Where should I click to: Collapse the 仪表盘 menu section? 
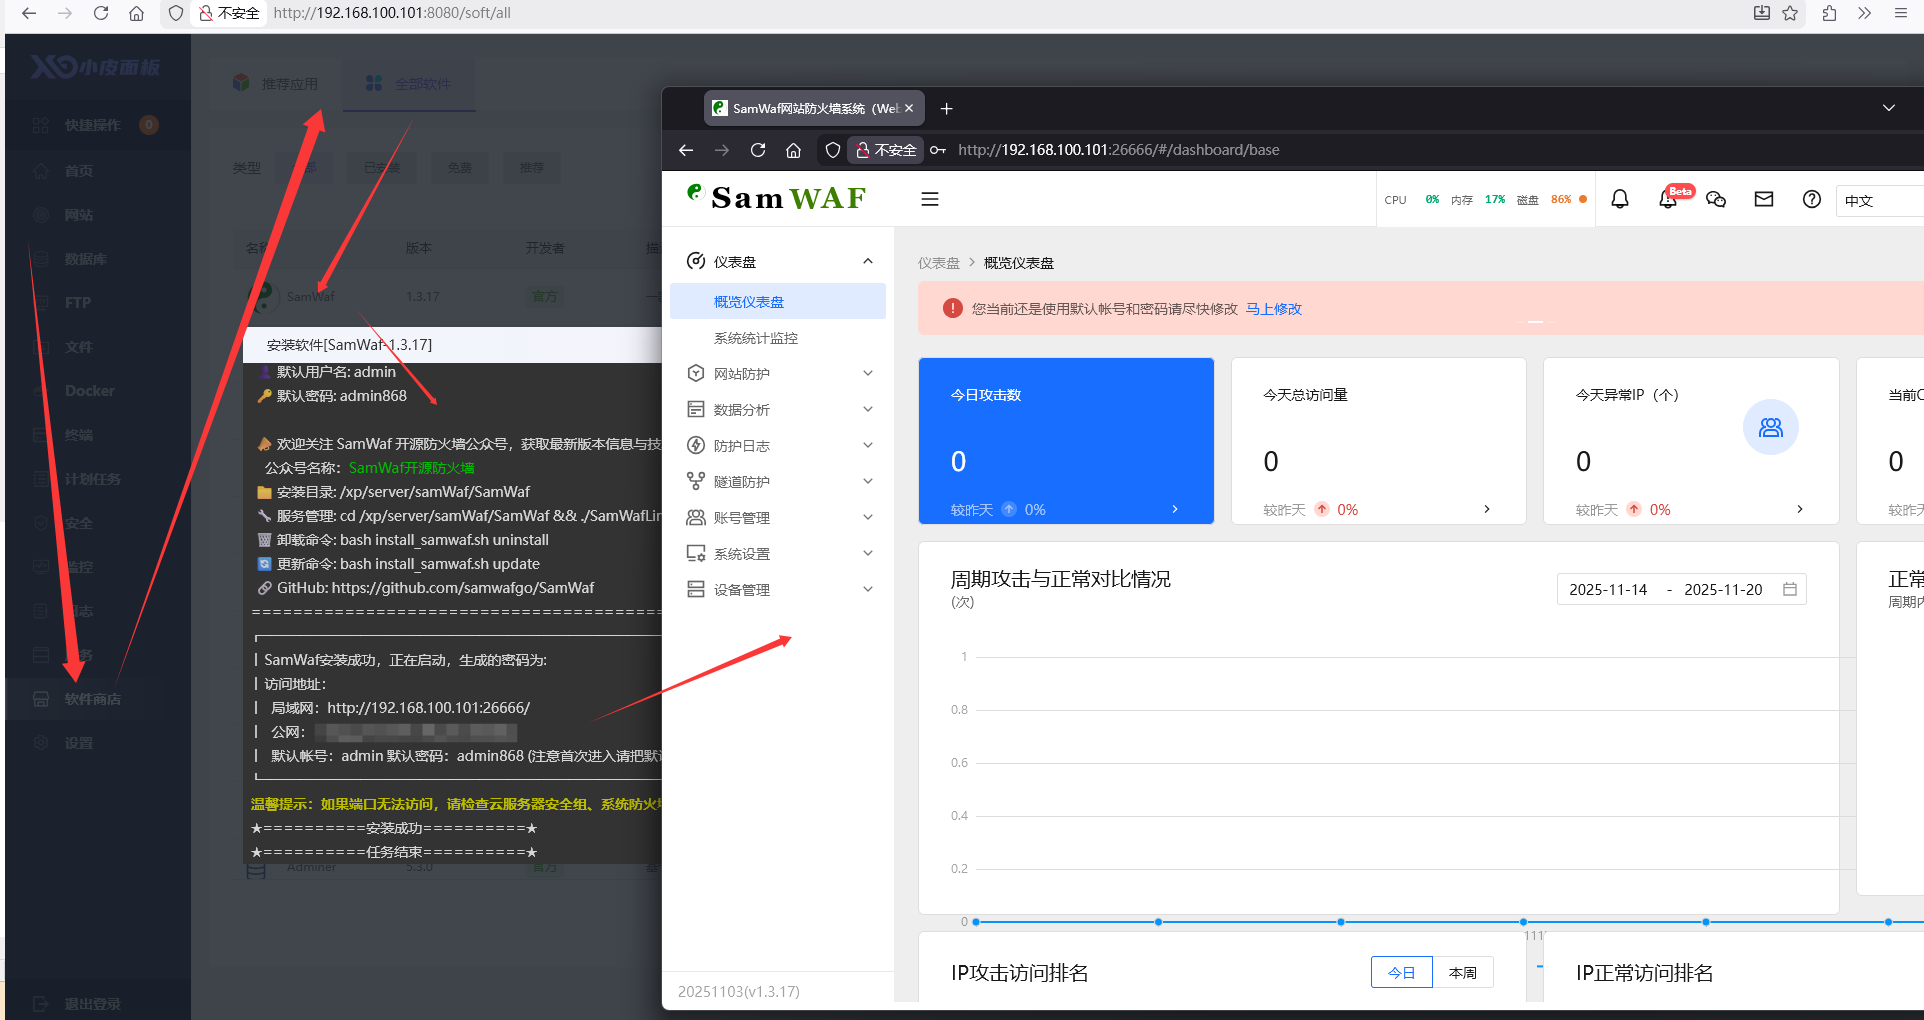(x=867, y=262)
